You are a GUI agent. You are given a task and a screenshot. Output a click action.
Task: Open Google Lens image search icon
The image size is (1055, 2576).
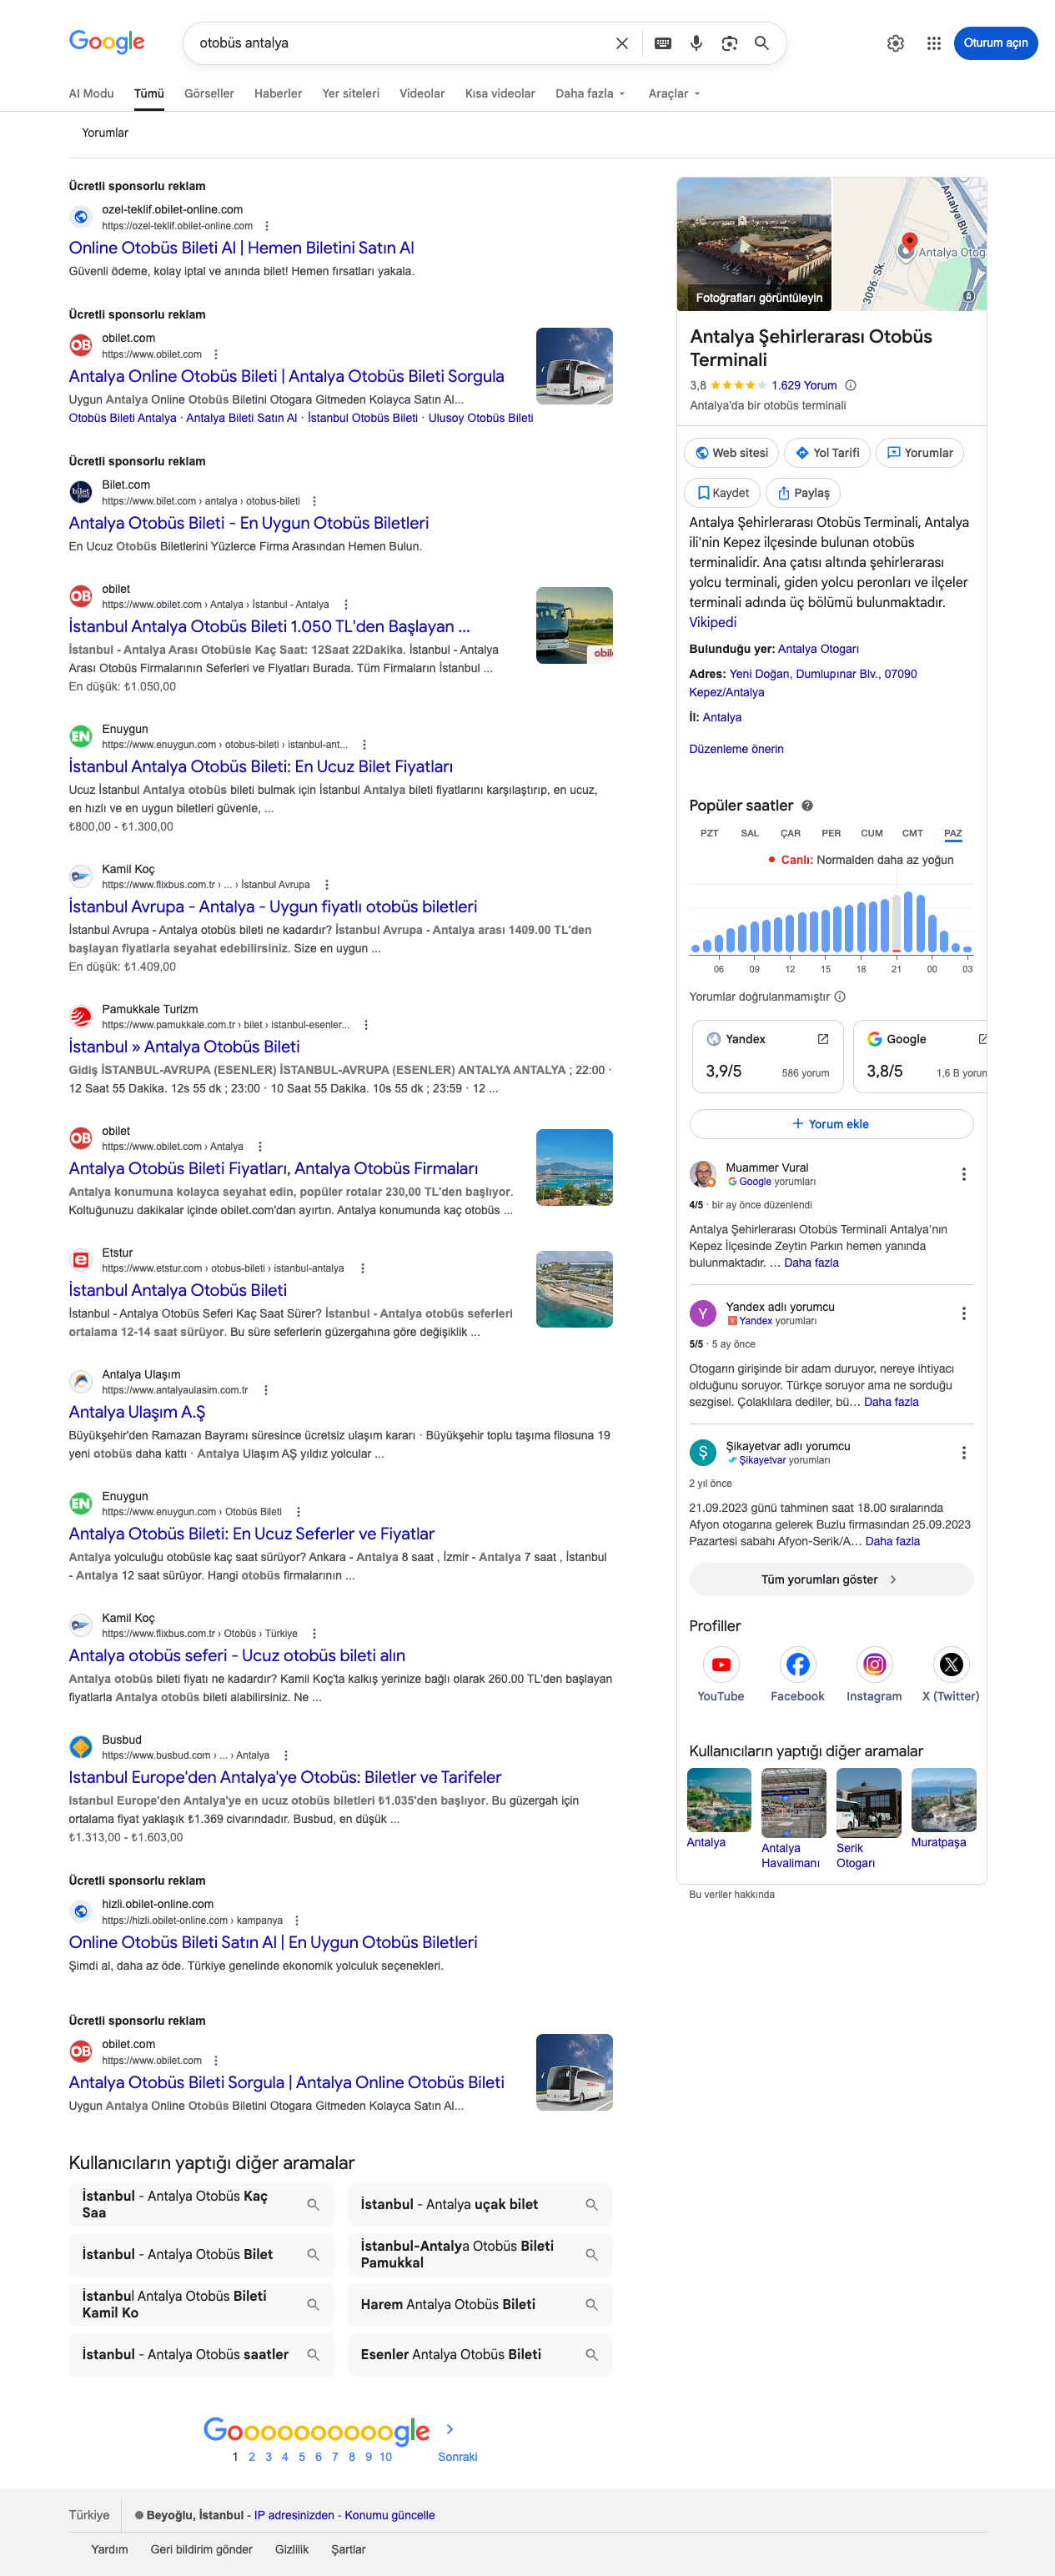click(729, 43)
